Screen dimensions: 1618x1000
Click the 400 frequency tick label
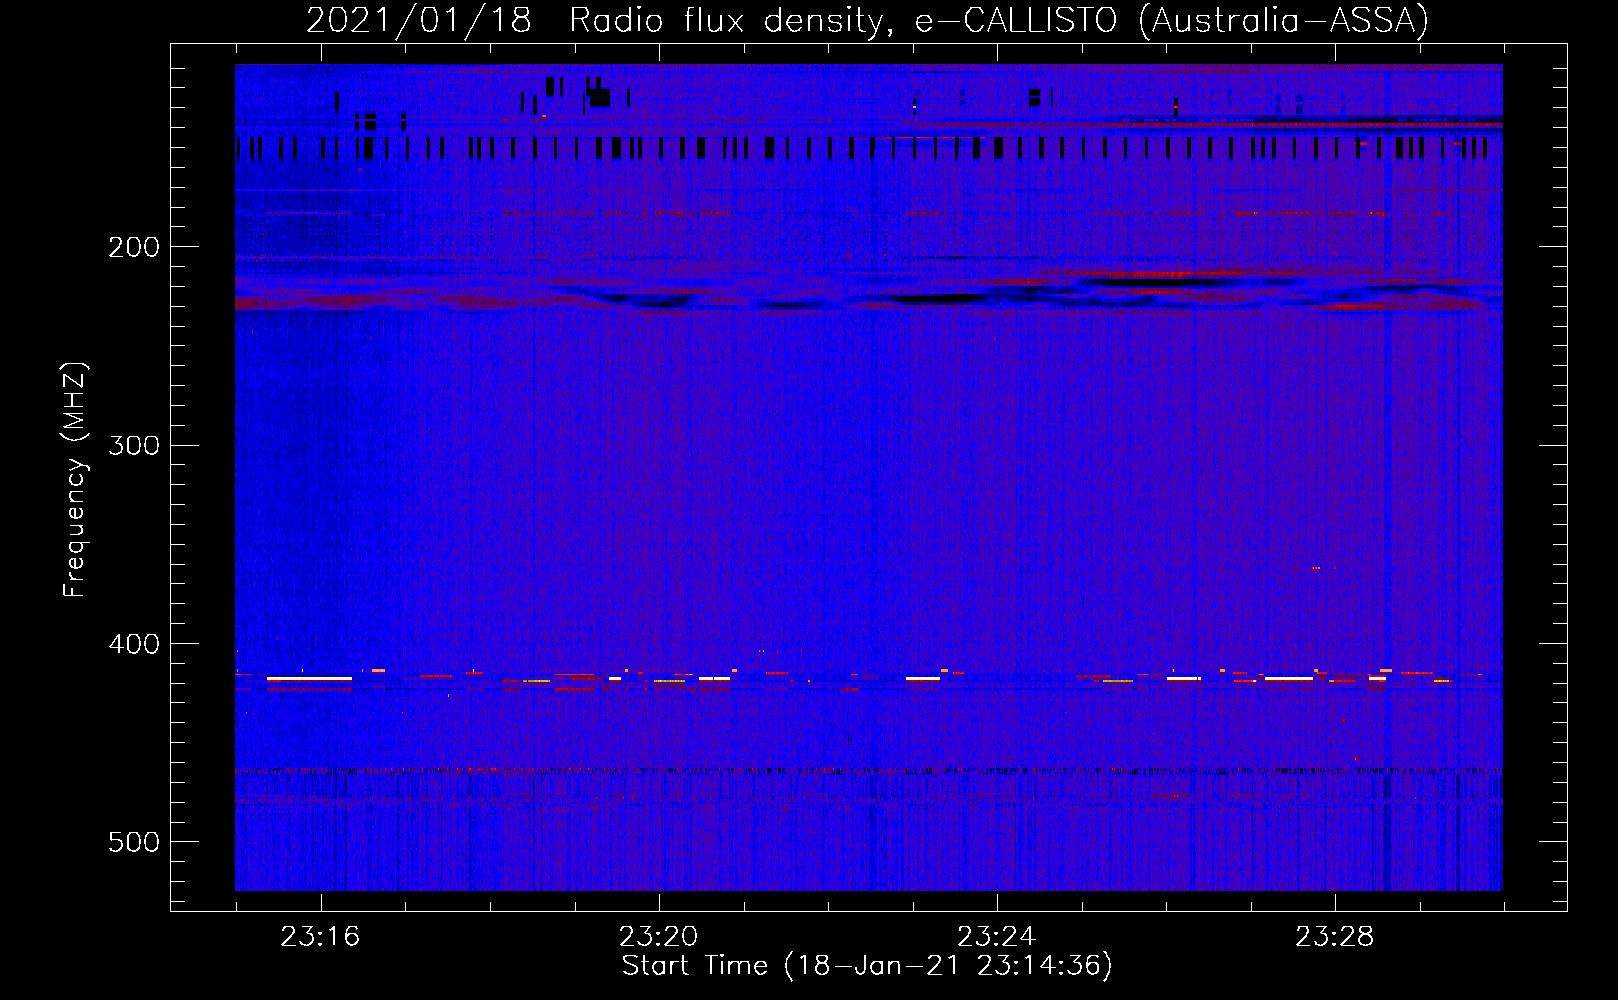[x=134, y=644]
